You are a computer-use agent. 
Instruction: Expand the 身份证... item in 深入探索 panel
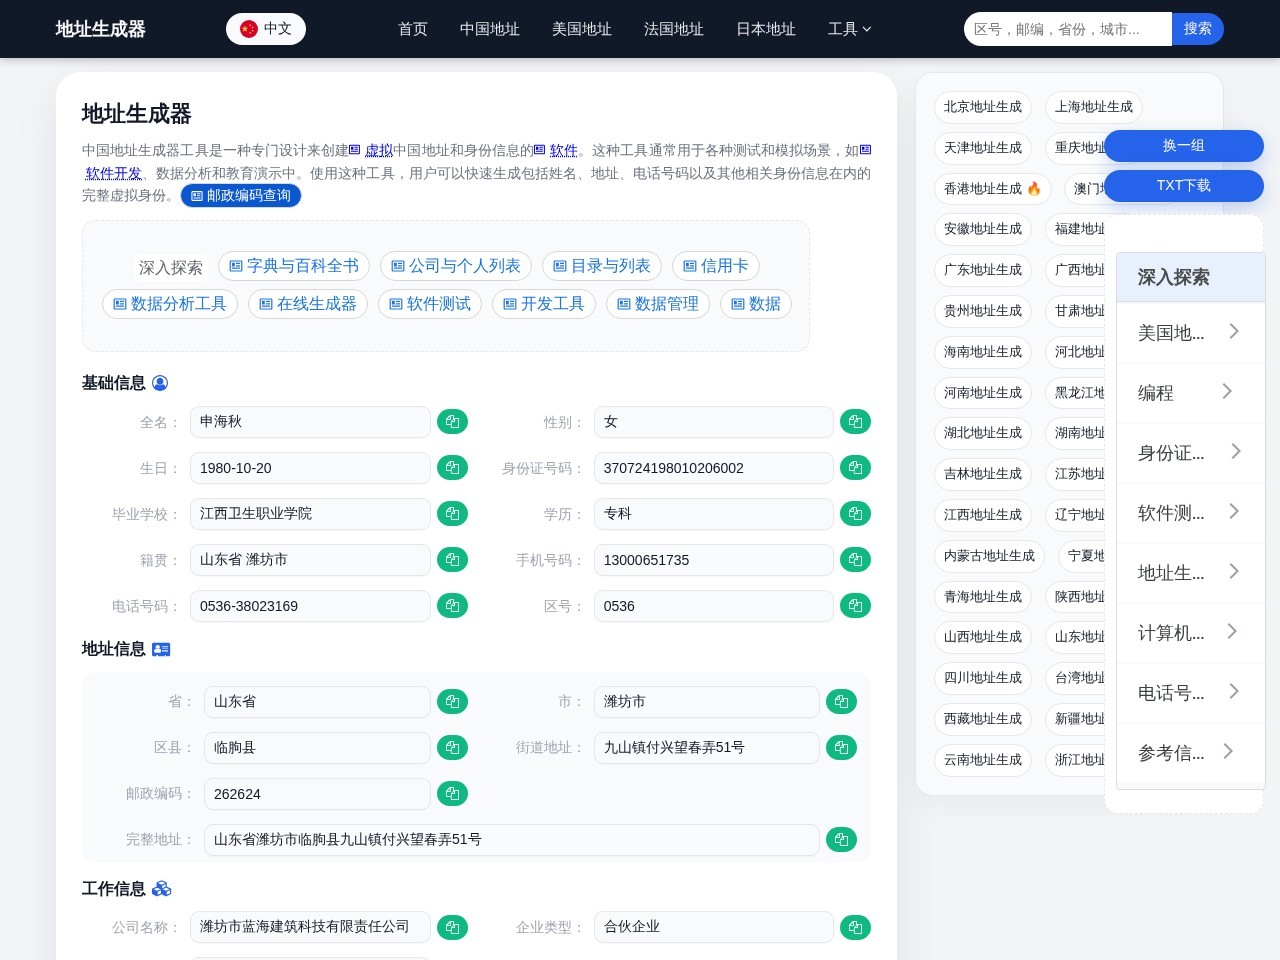1190,452
